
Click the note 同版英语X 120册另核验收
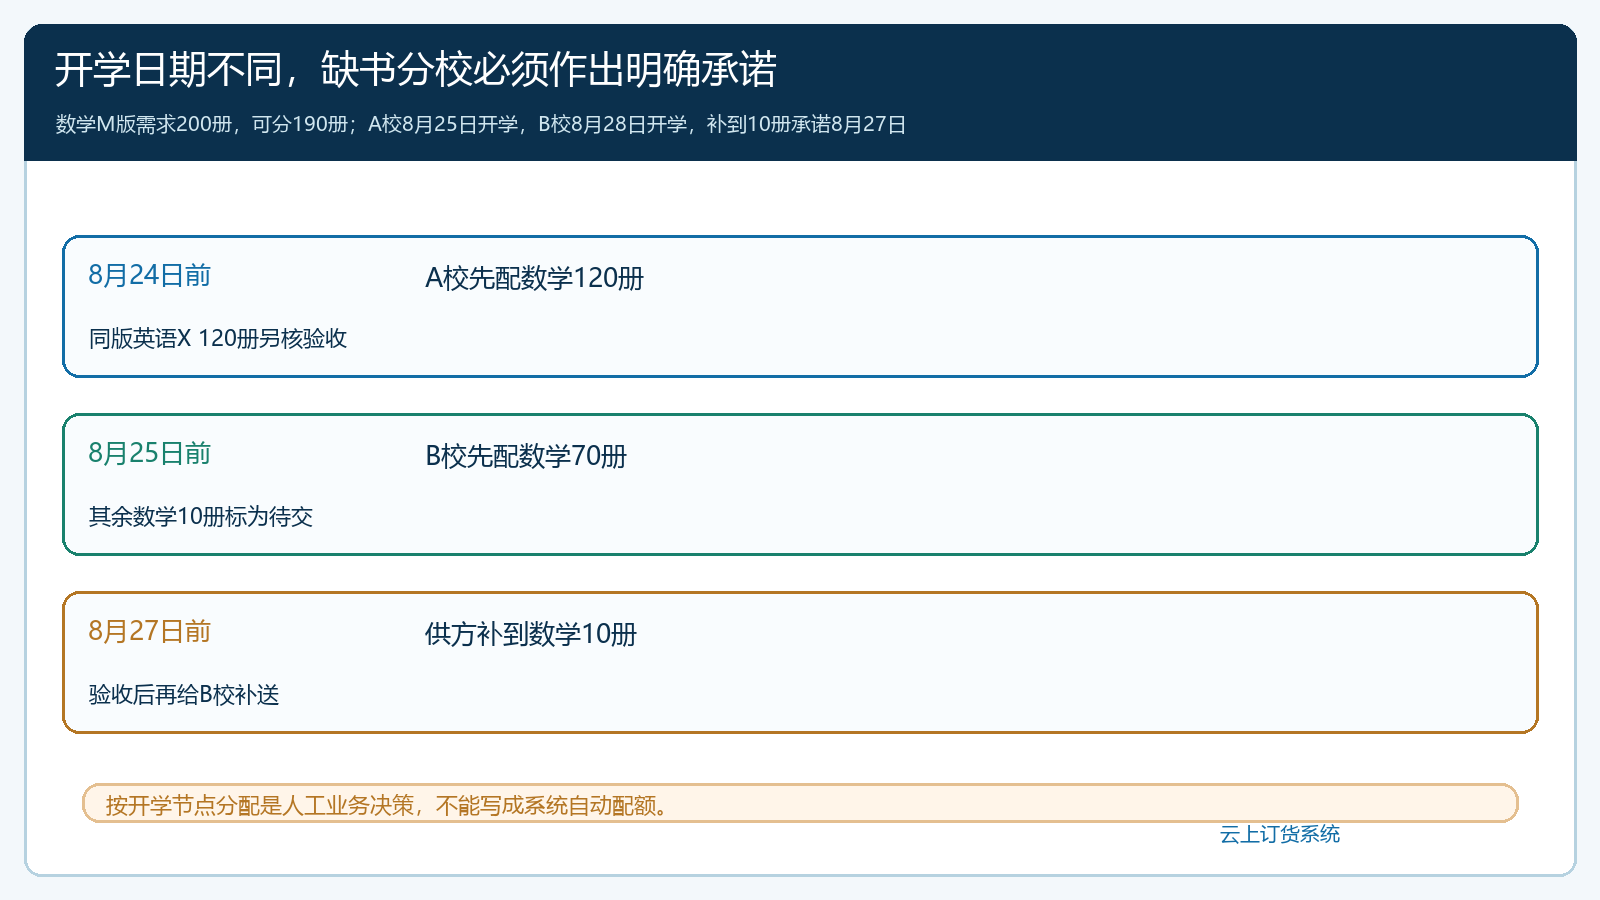[x=218, y=338]
